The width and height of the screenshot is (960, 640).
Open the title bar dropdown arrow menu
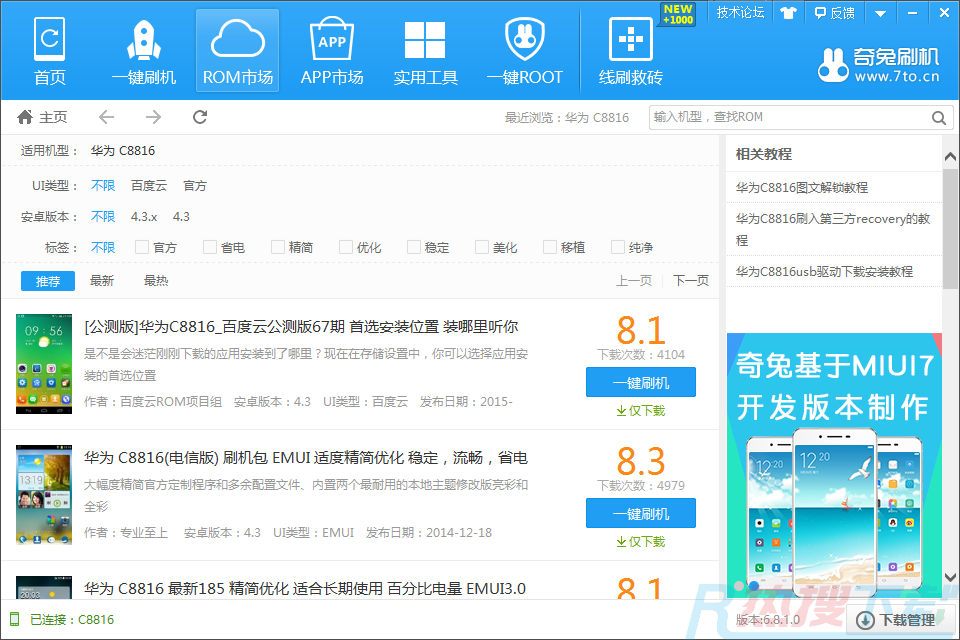tap(880, 13)
